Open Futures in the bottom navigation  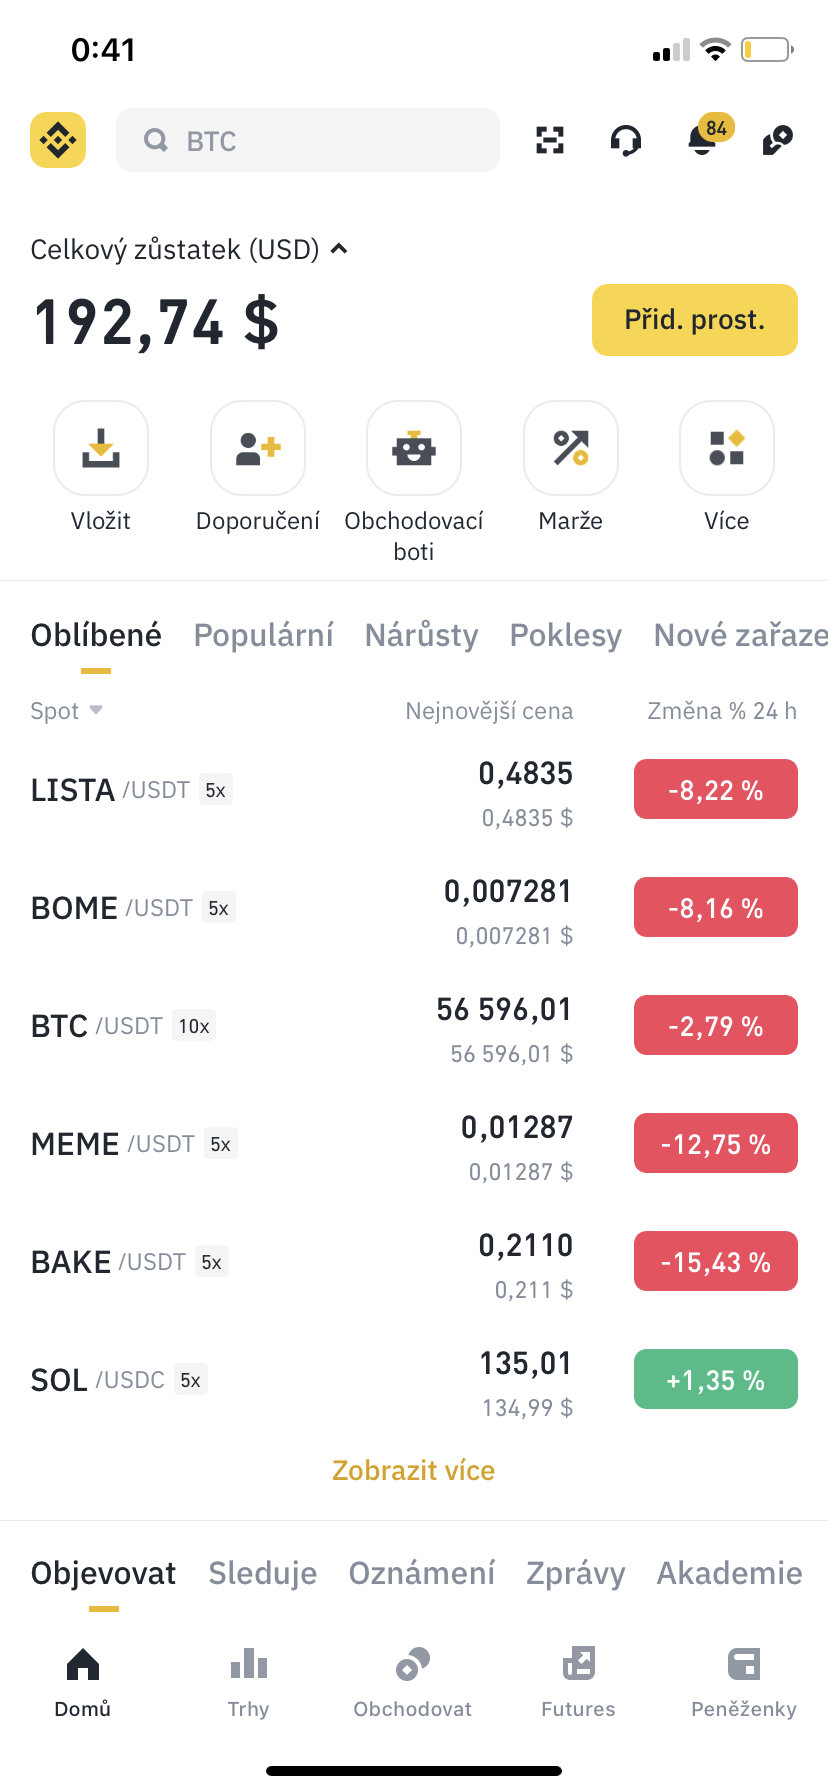click(578, 1681)
